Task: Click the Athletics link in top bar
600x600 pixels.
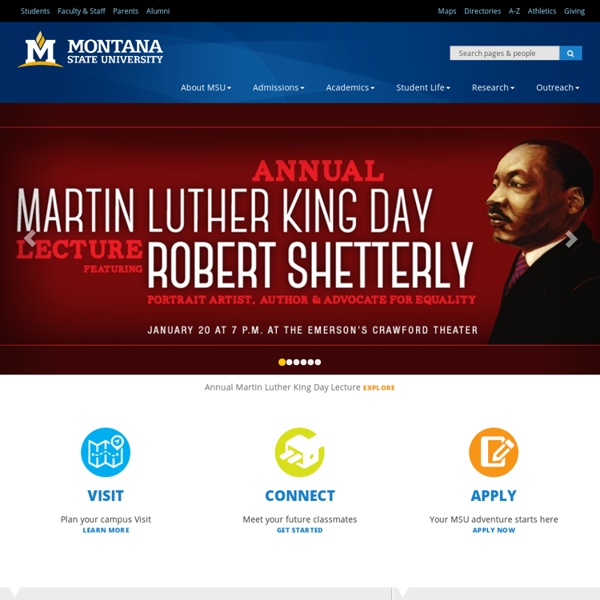Action: point(542,11)
